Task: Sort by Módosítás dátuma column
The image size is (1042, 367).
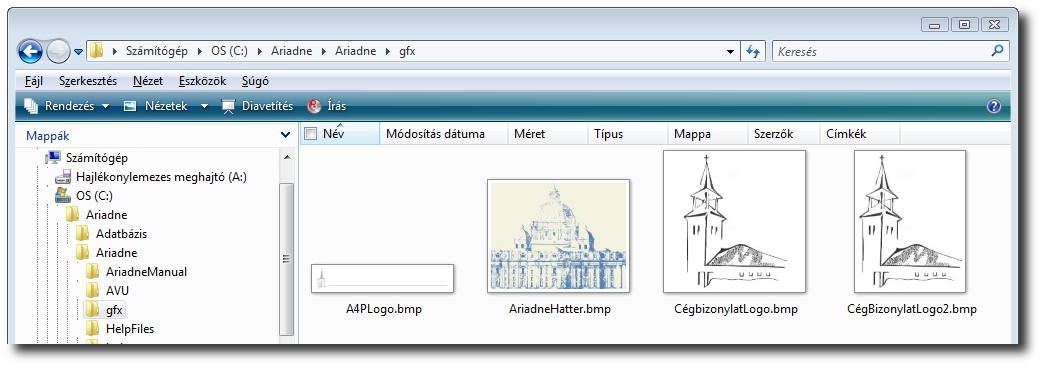Action: pos(443,134)
